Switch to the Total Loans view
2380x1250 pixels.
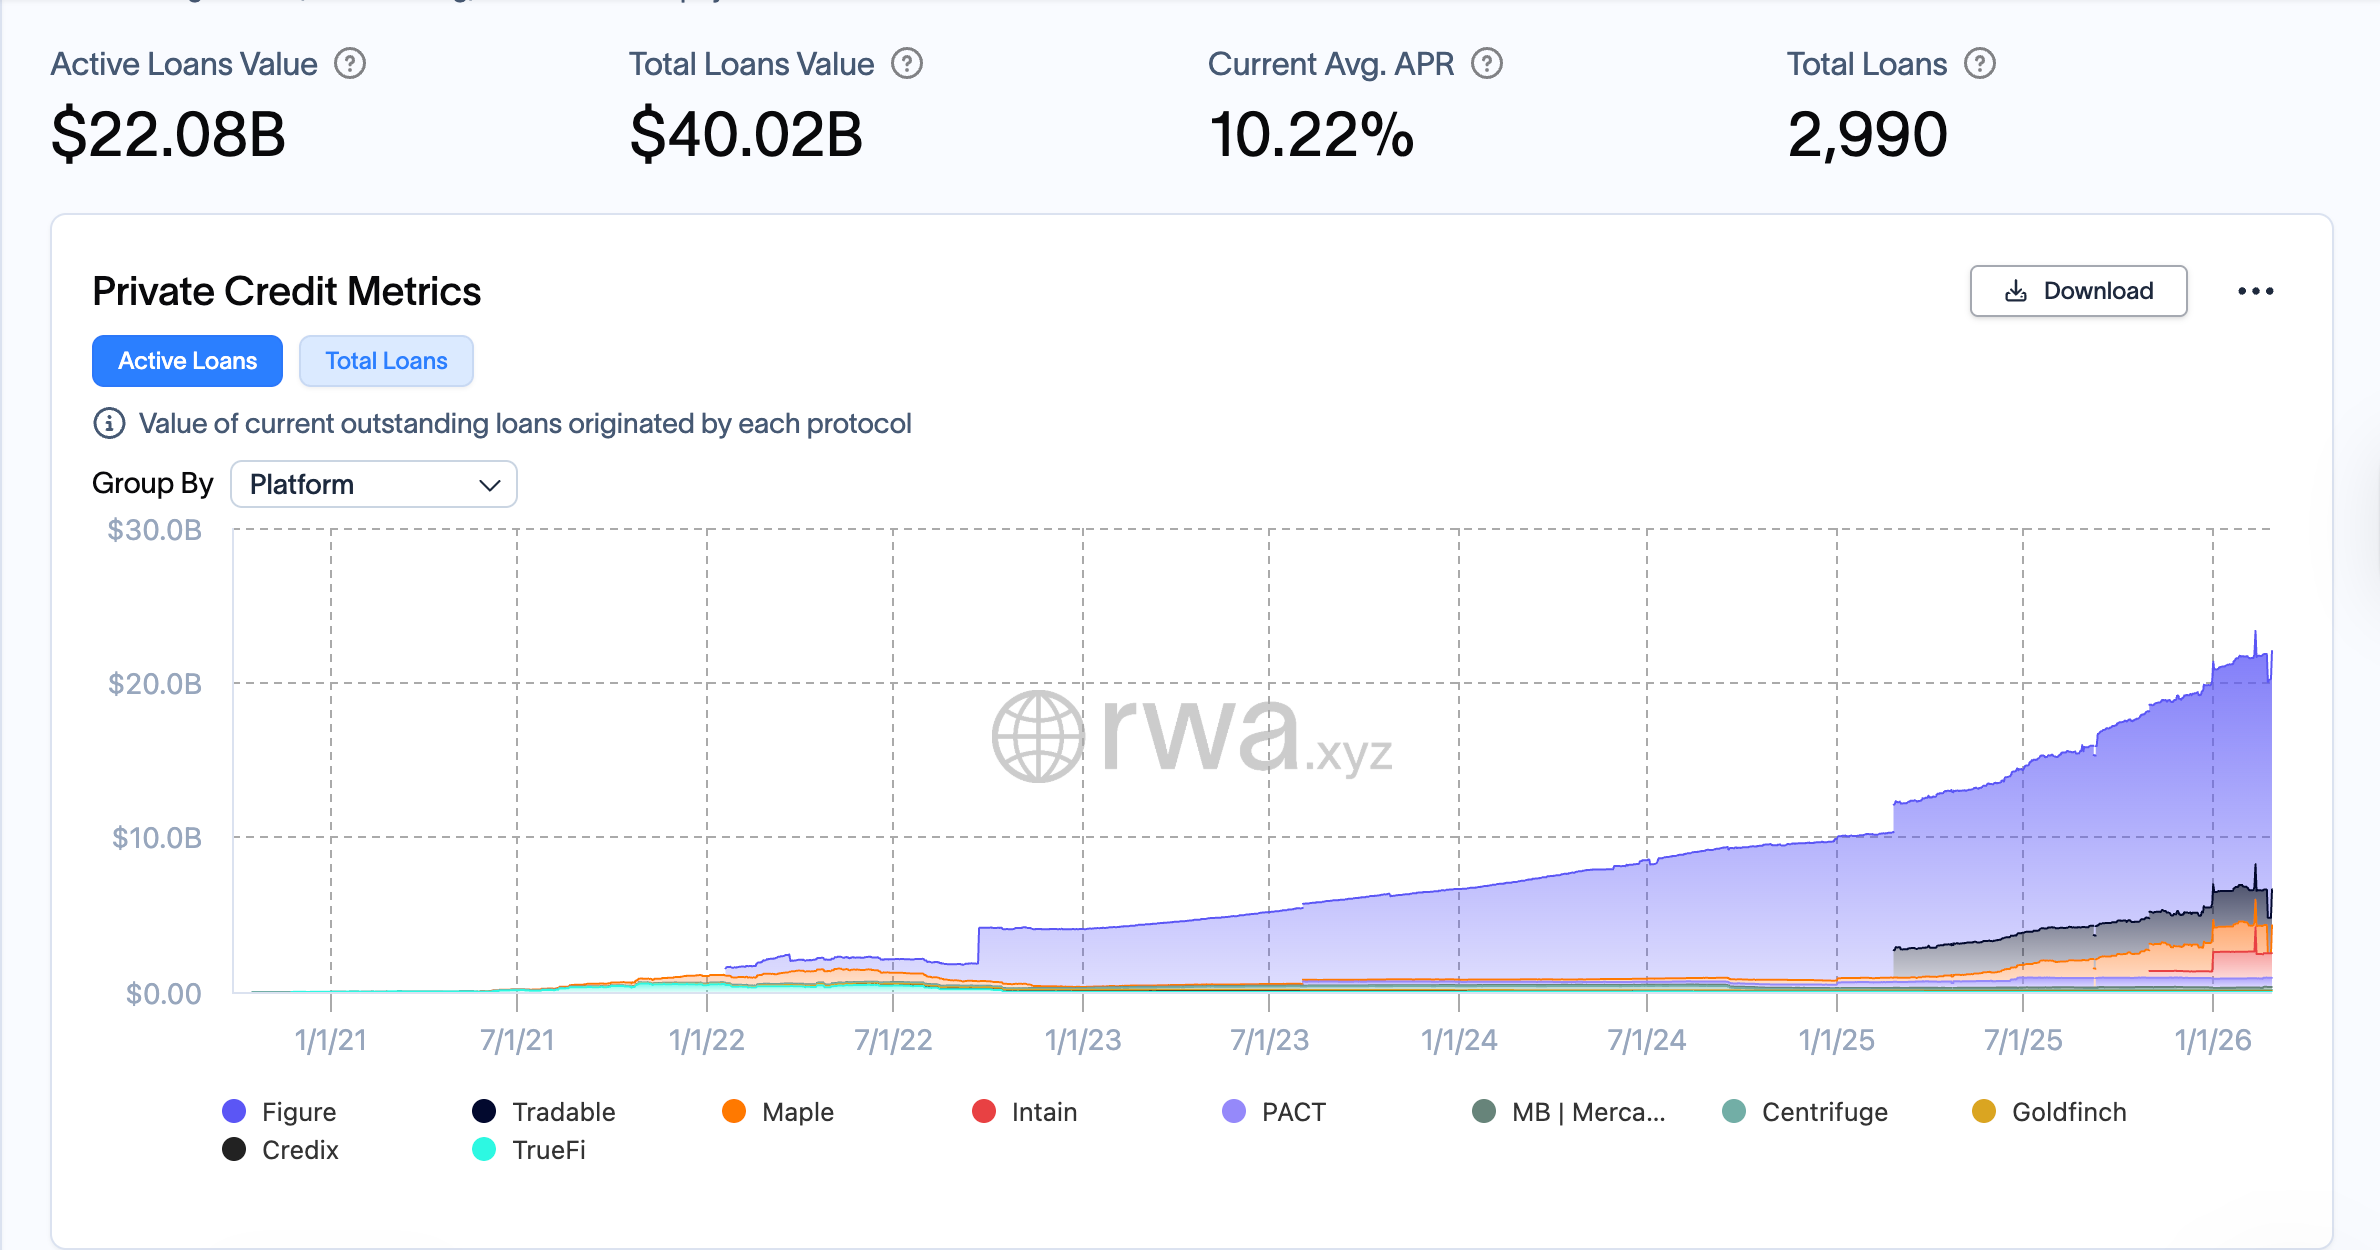pyautogui.click(x=386, y=360)
